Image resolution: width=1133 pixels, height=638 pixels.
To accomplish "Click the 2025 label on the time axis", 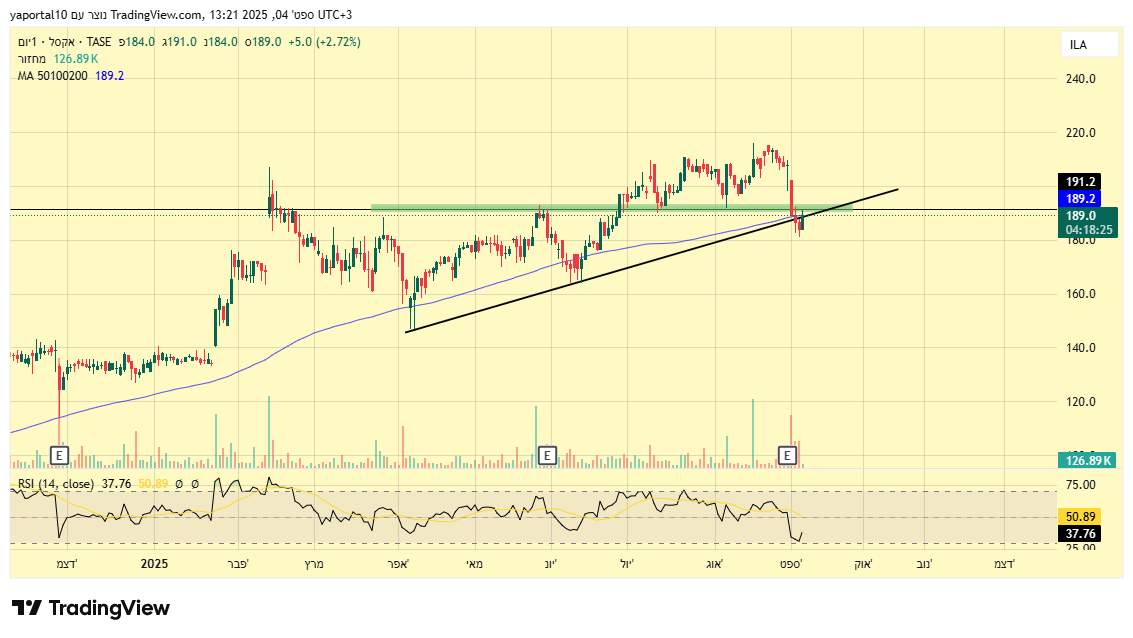I will pos(154,564).
